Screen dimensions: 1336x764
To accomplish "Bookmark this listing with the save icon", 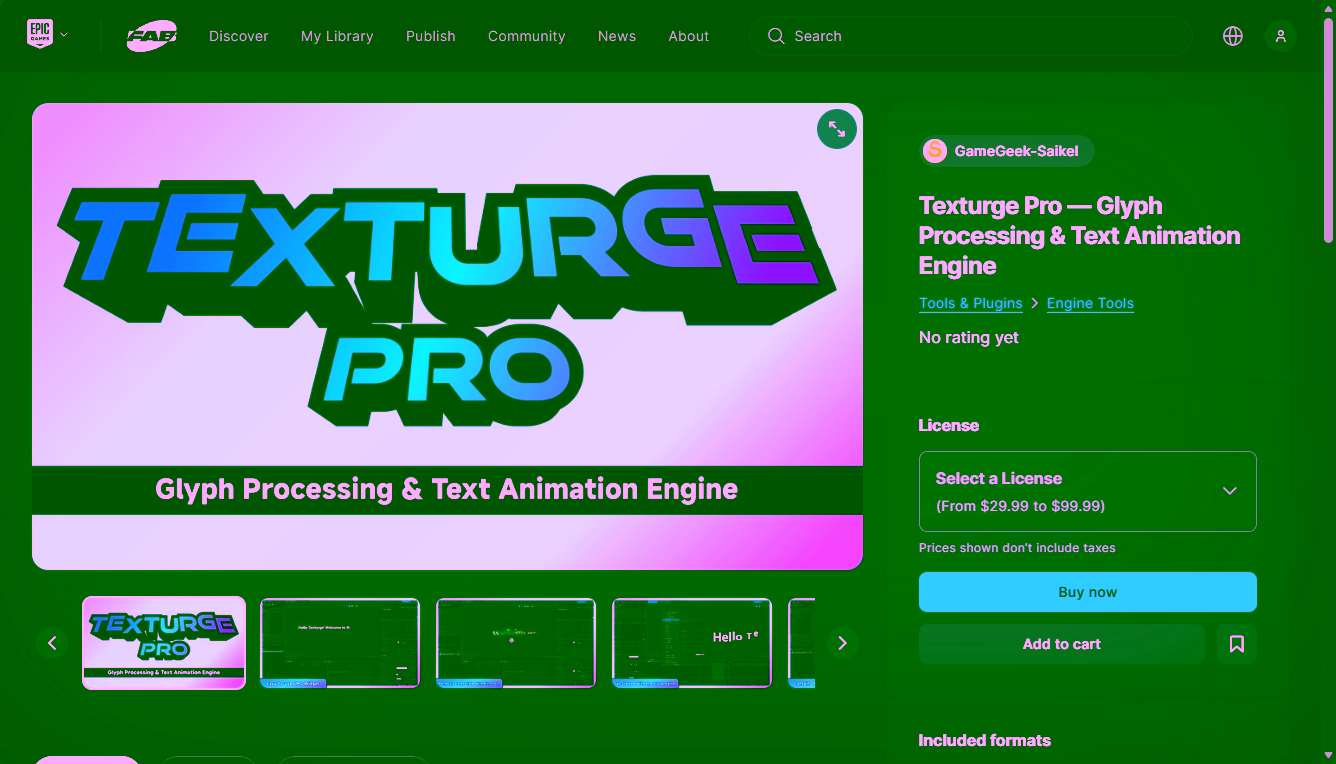I will pyautogui.click(x=1237, y=644).
